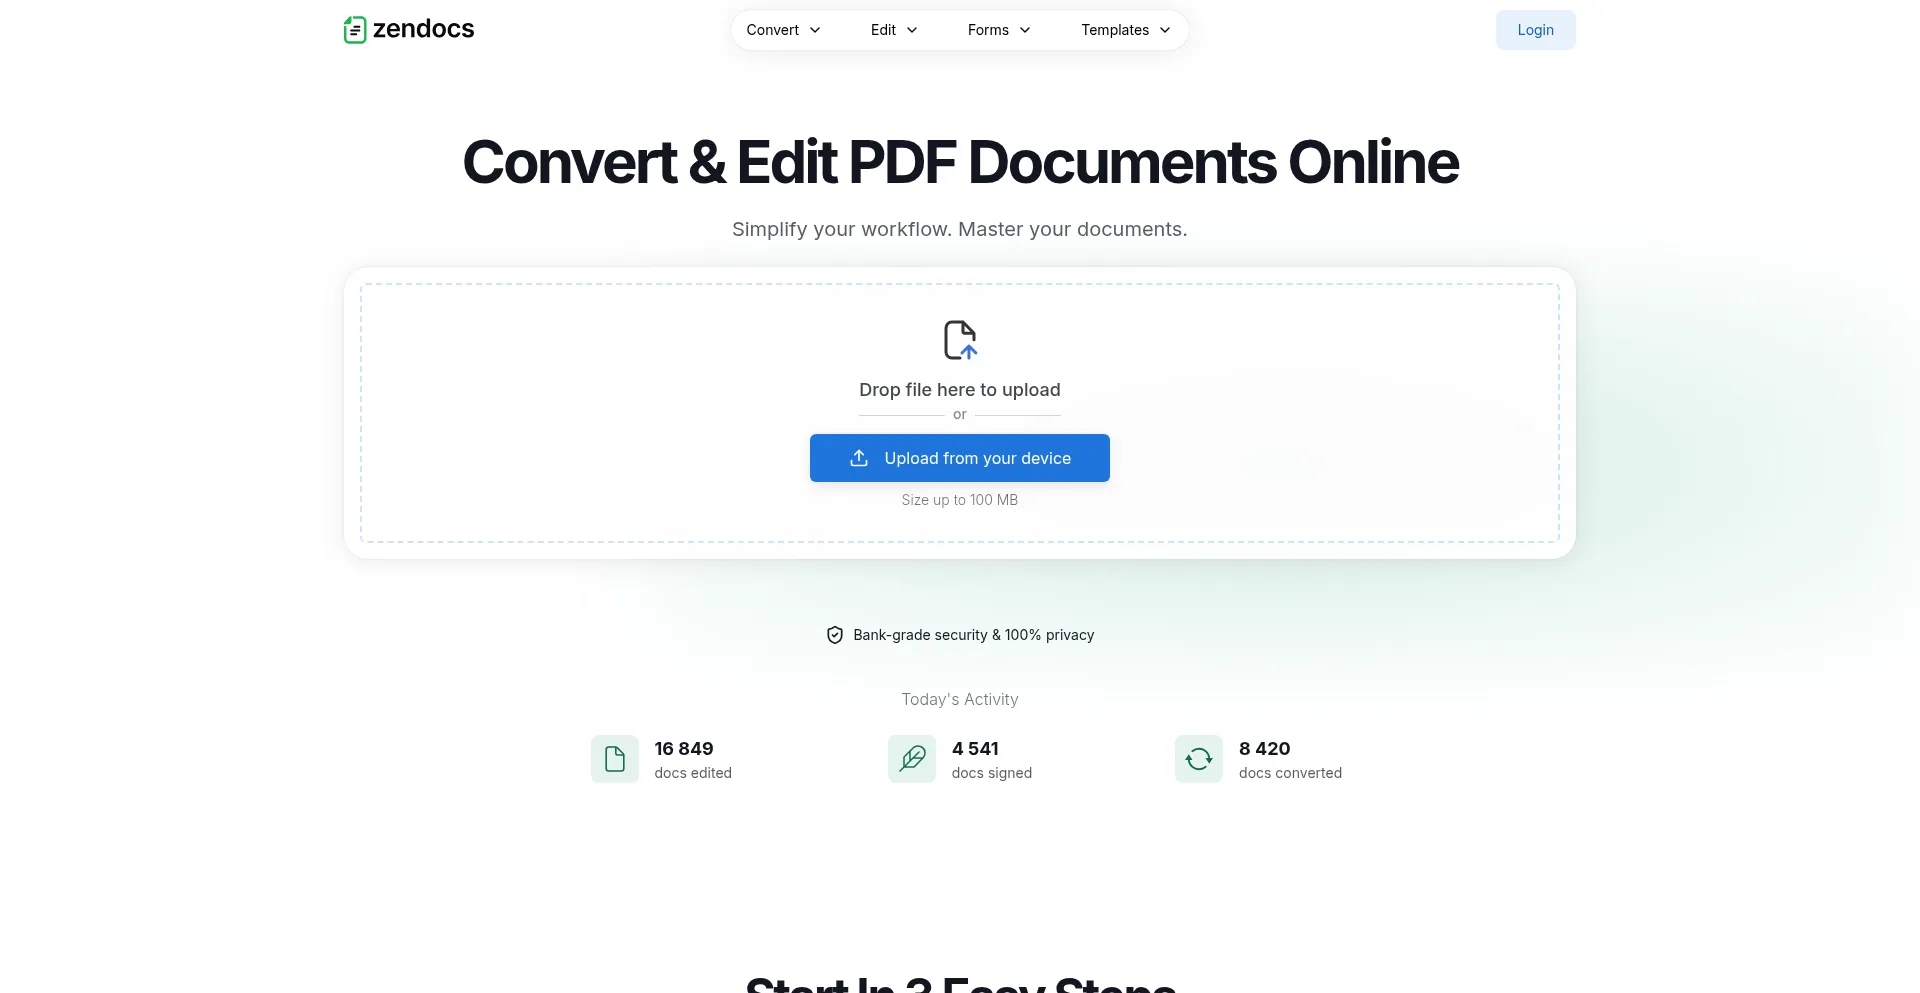Viewport: 1920px width, 993px height.
Task: Click the 'Simplify your workflow' subtitle
Action: coord(960,229)
